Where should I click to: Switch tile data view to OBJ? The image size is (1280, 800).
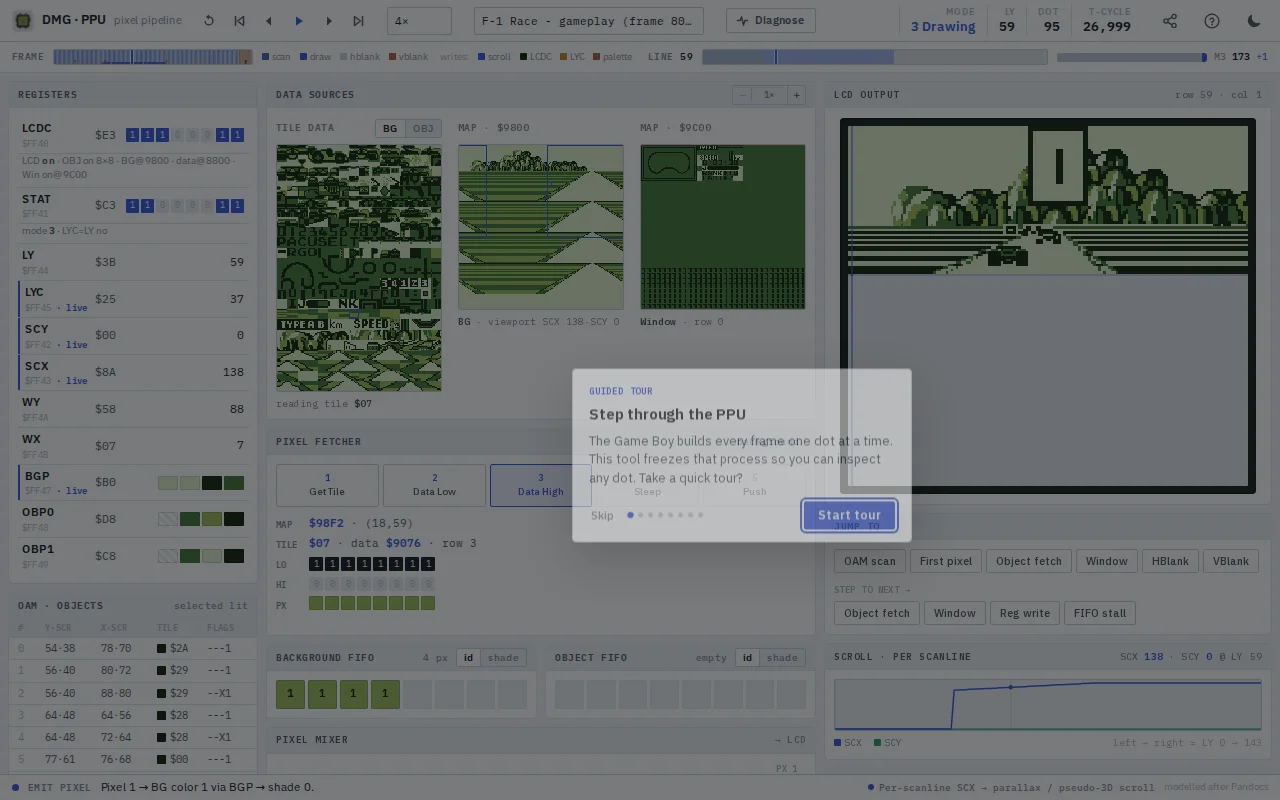[423, 128]
